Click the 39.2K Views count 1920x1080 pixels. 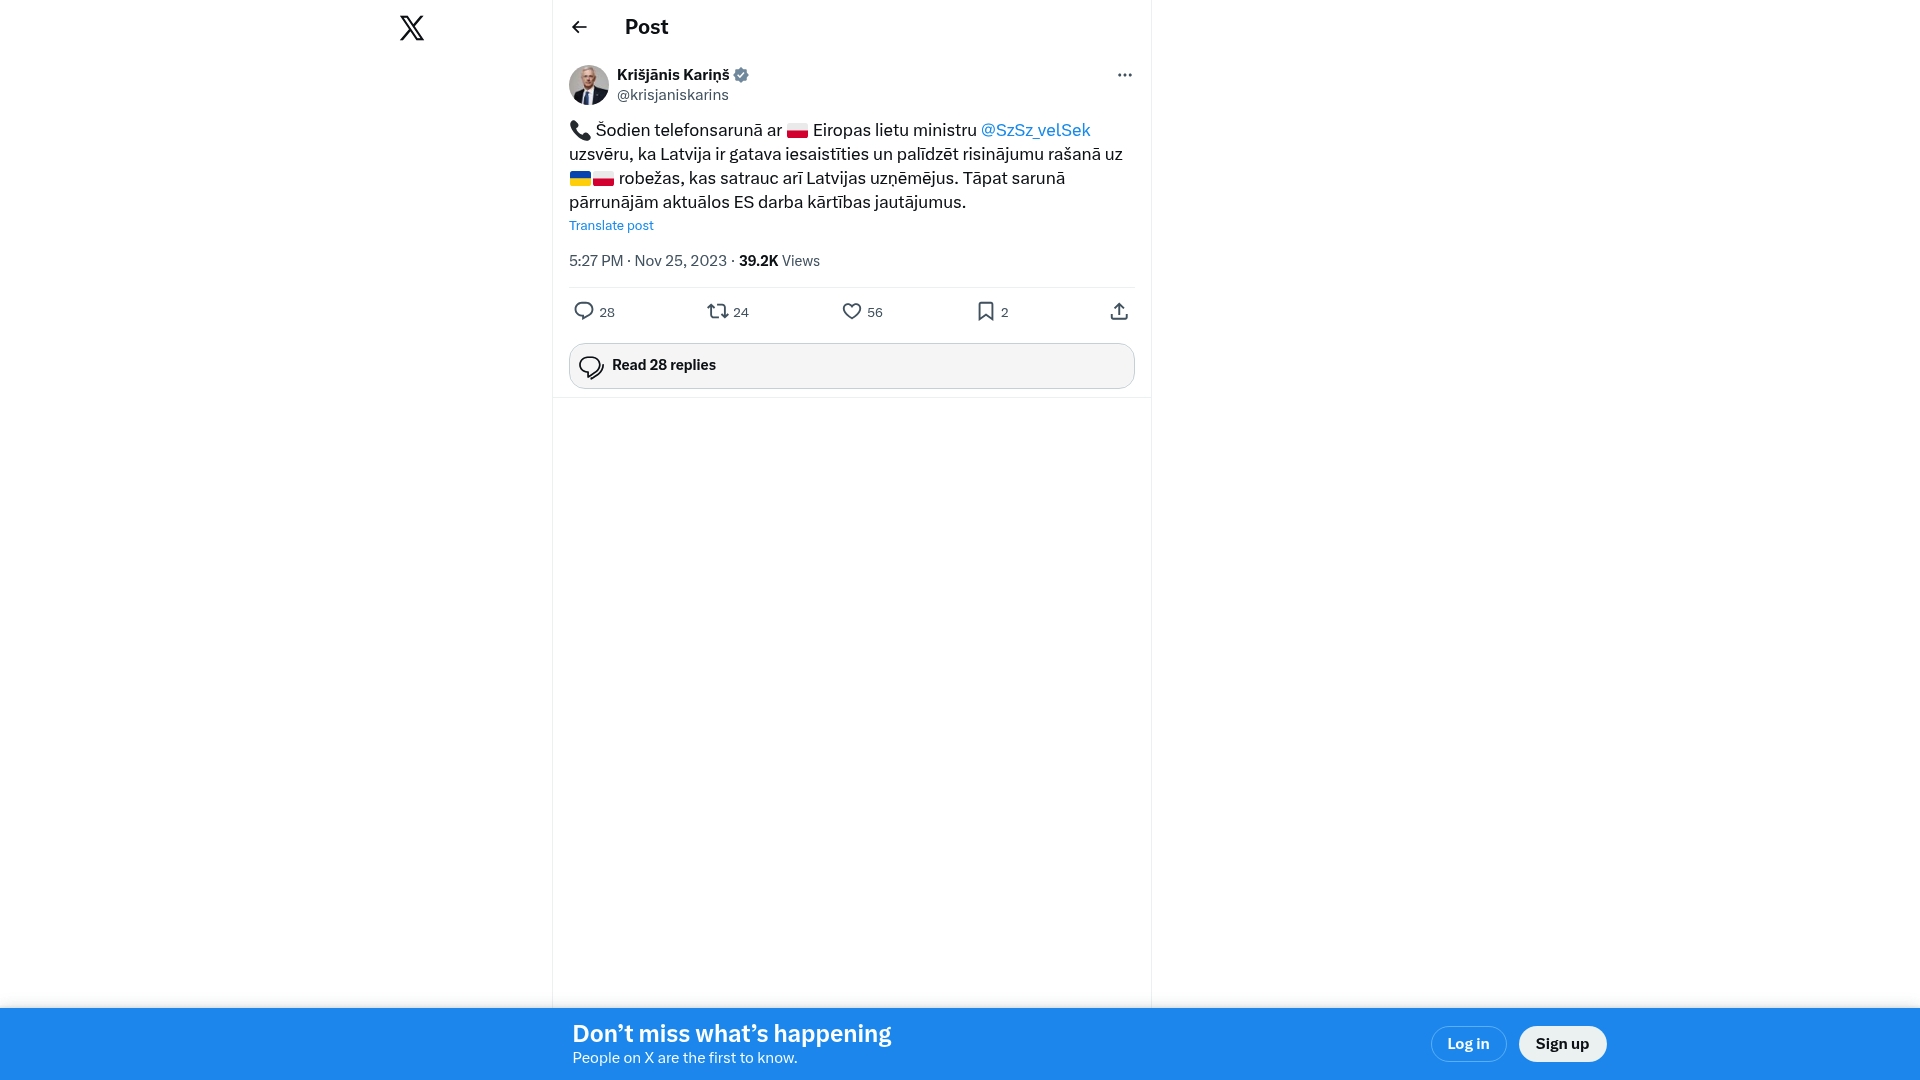tap(778, 261)
